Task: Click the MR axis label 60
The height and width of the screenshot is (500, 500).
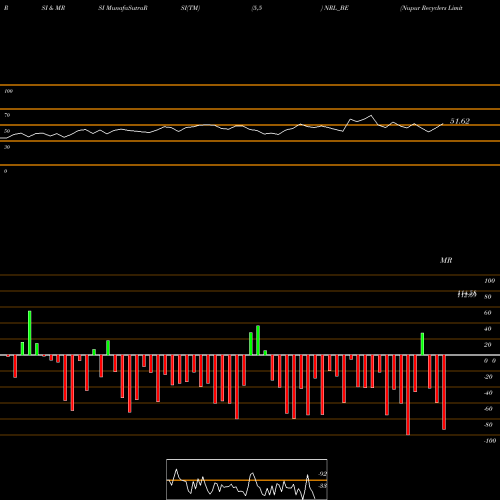Action: (487, 313)
